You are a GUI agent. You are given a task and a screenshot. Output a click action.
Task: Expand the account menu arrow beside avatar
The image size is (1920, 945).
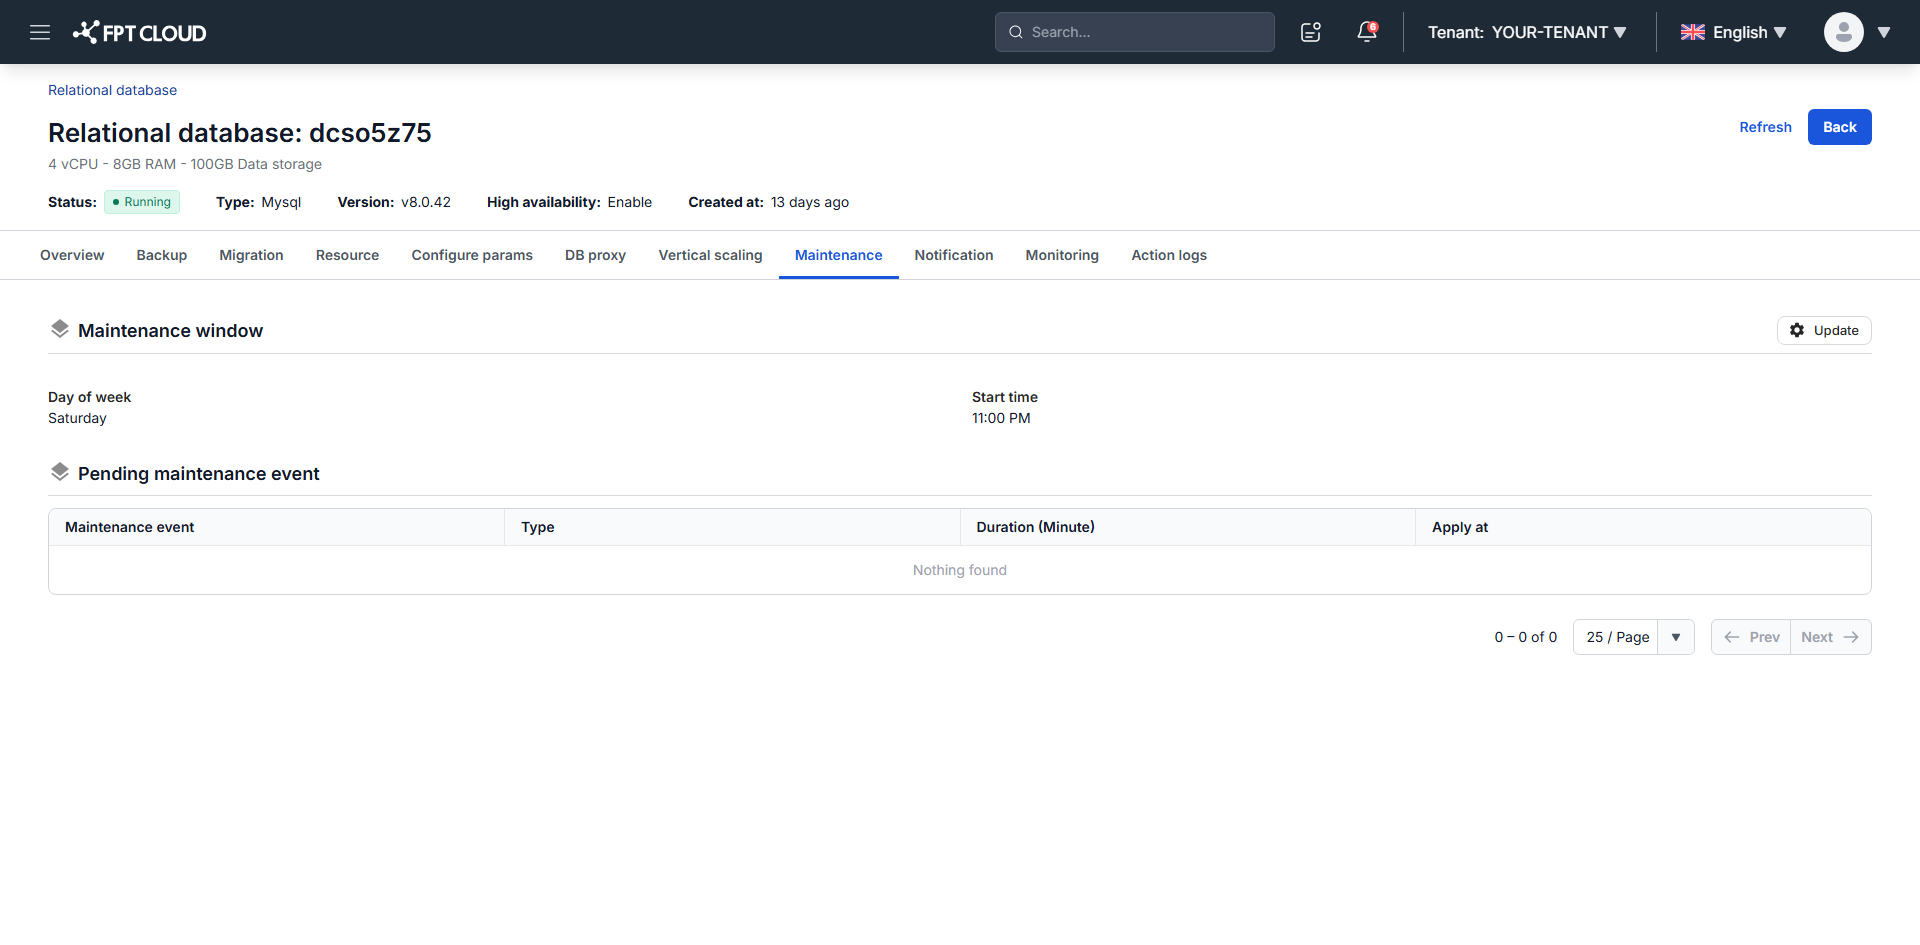tap(1884, 32)
